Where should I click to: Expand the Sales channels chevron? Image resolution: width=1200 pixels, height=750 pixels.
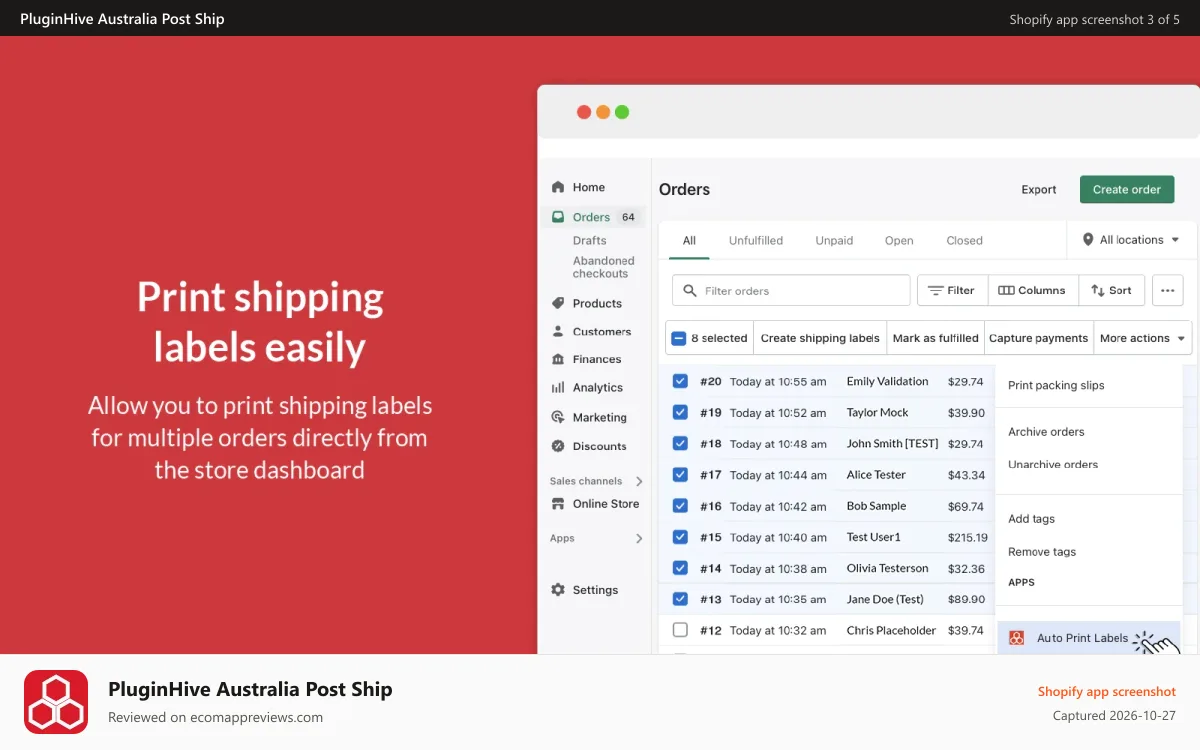click(x=639, y=481)
